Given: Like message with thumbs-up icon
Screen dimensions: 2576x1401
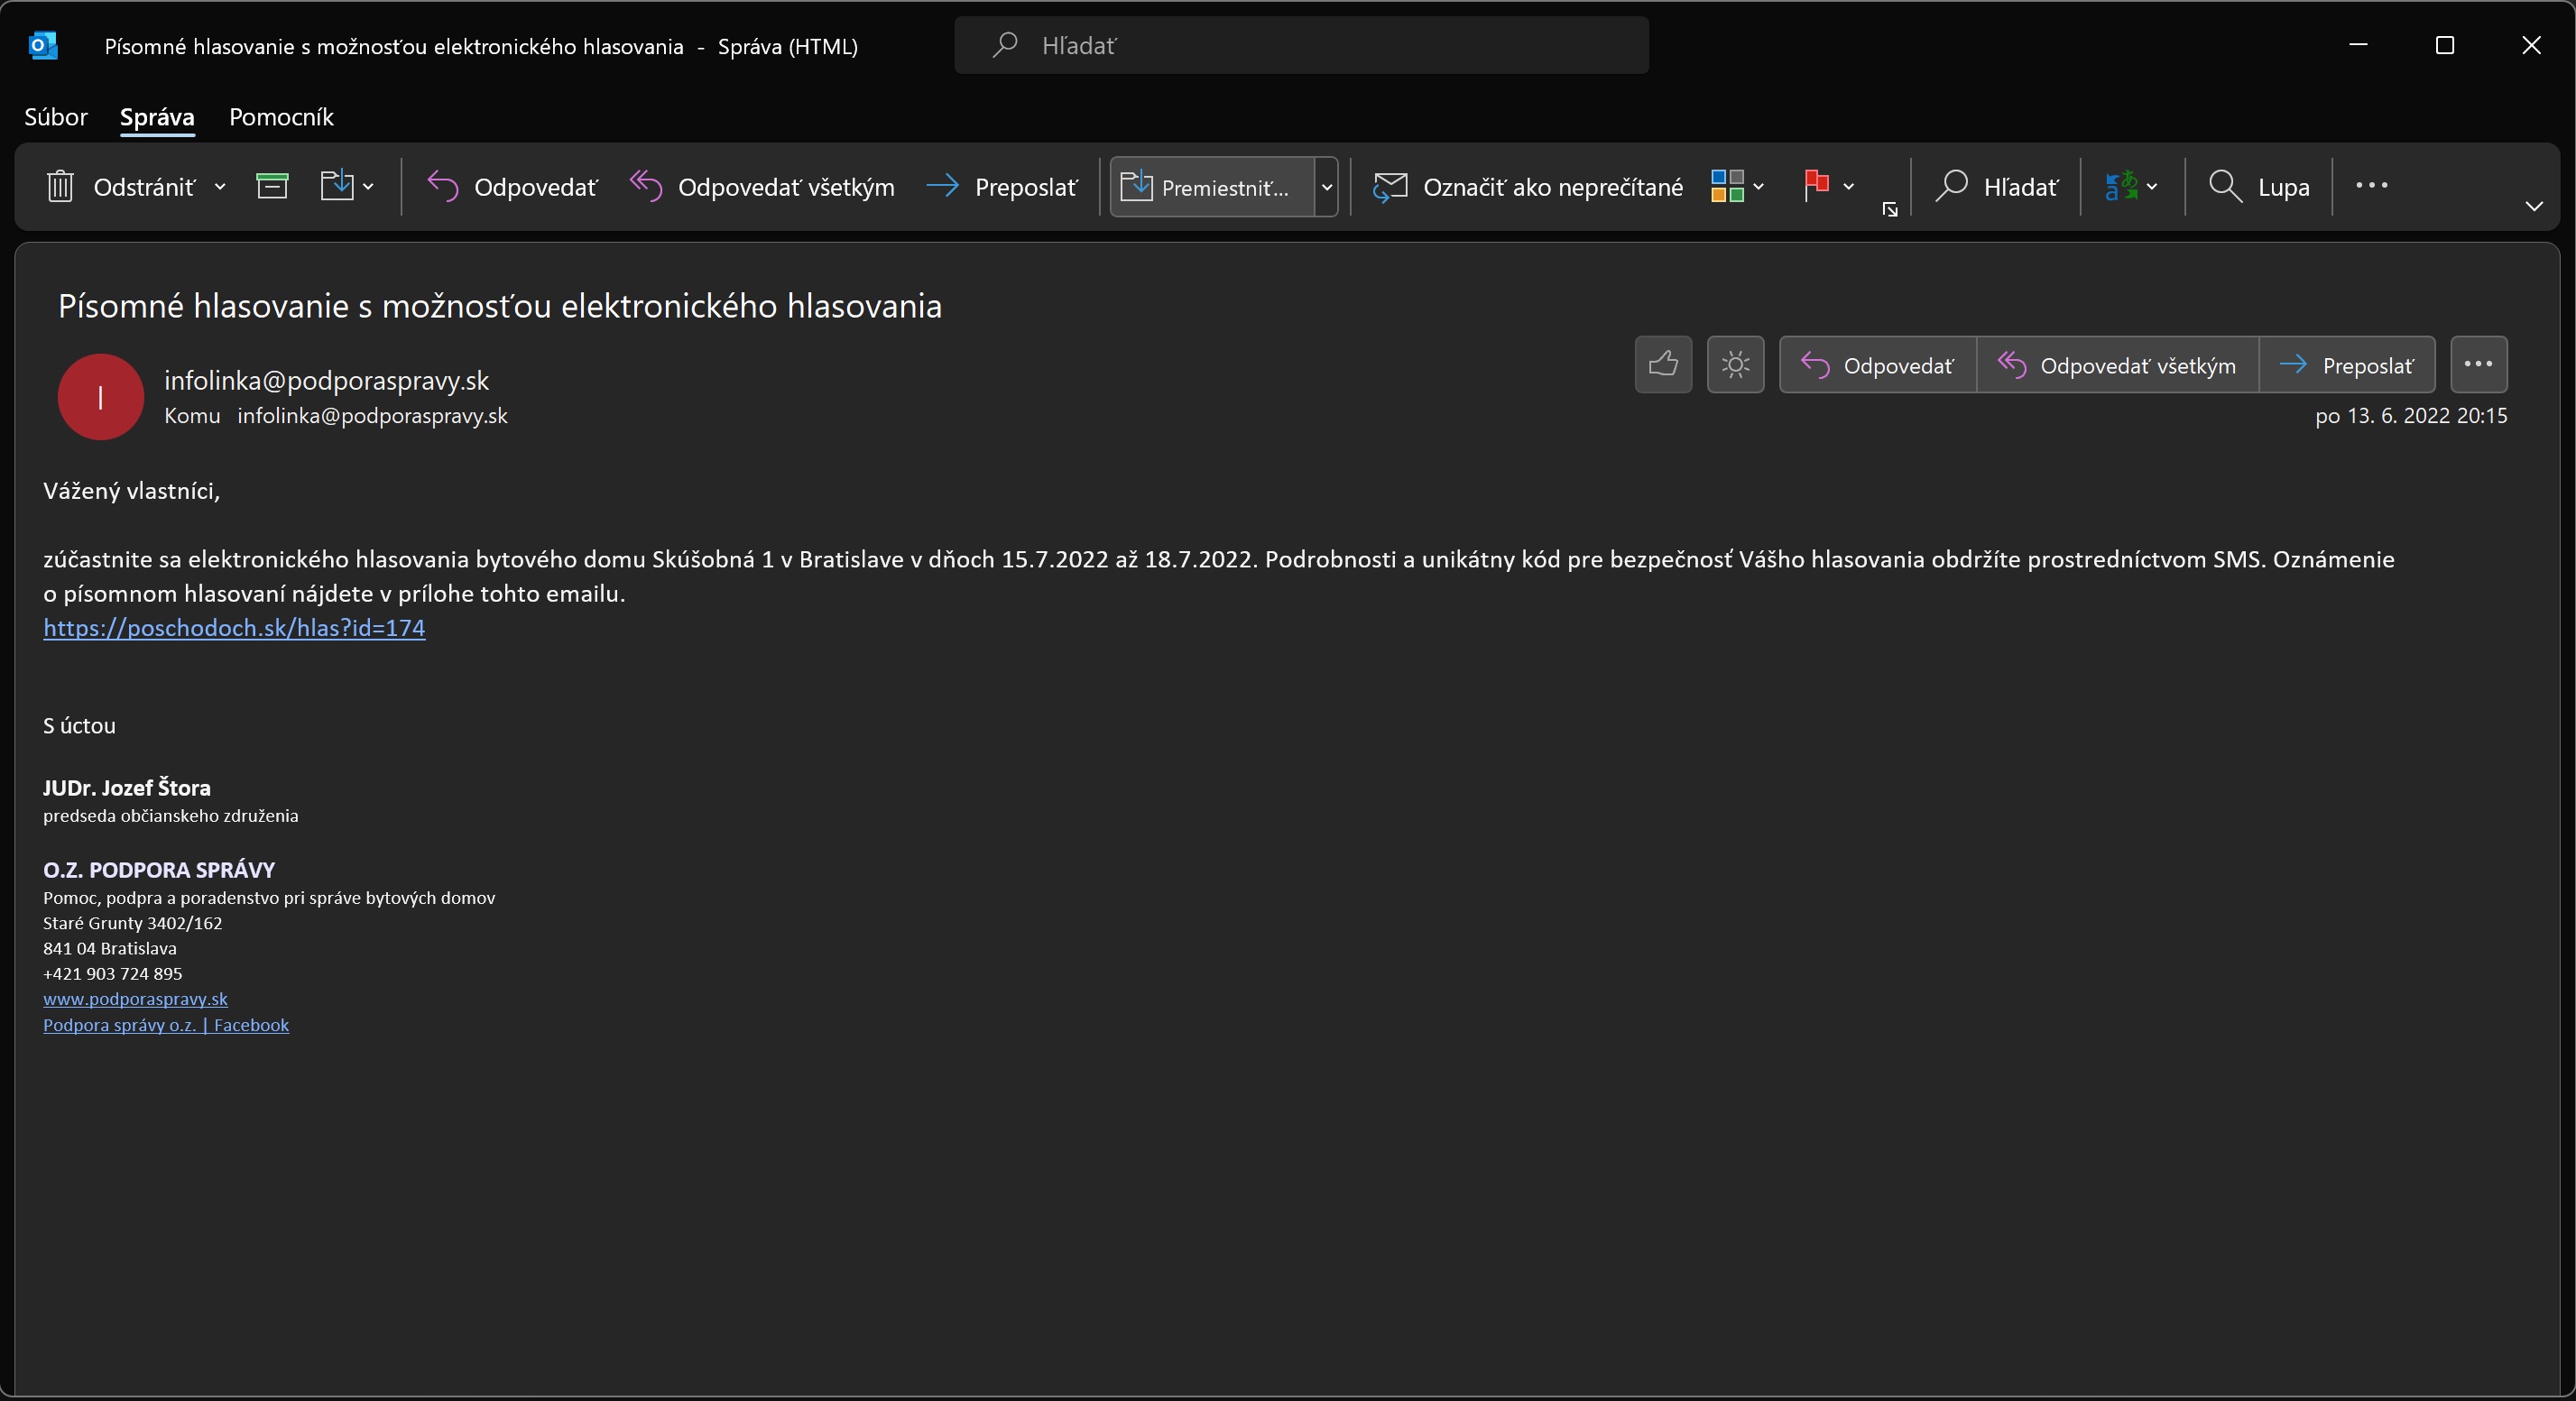Looking at the screenshot, I should click(1663, 364).
